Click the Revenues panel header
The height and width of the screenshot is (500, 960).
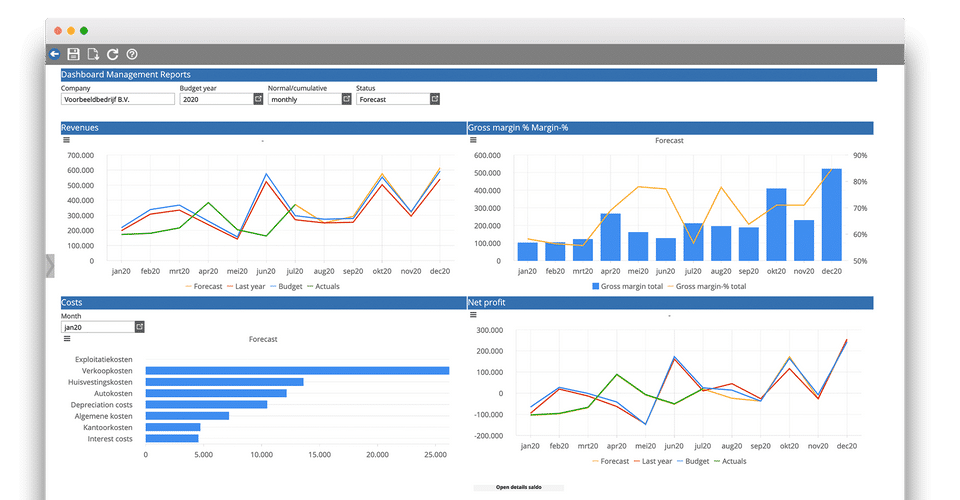tap(263, 128)
